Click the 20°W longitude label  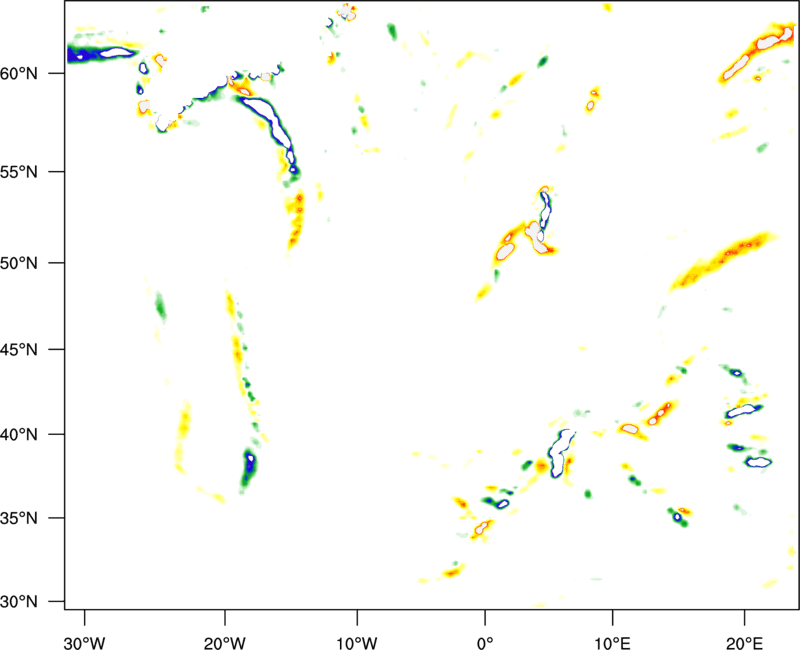pos(224,643)
